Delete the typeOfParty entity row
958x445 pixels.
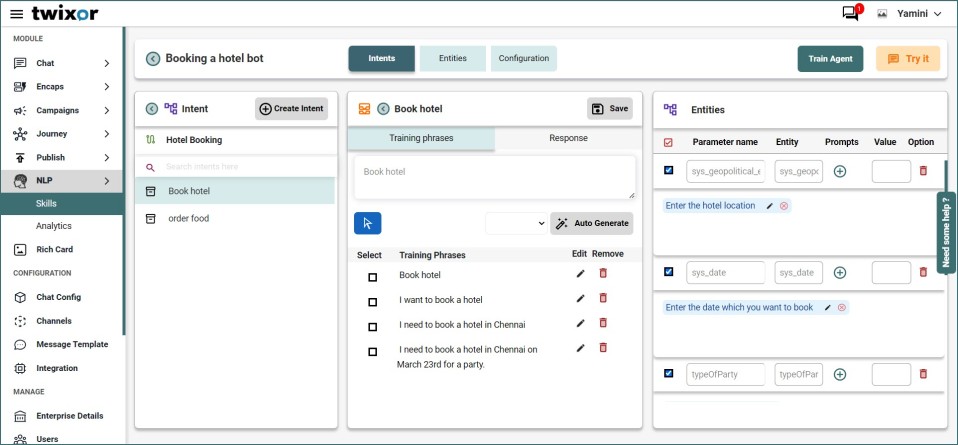click(x=923, y=374)
